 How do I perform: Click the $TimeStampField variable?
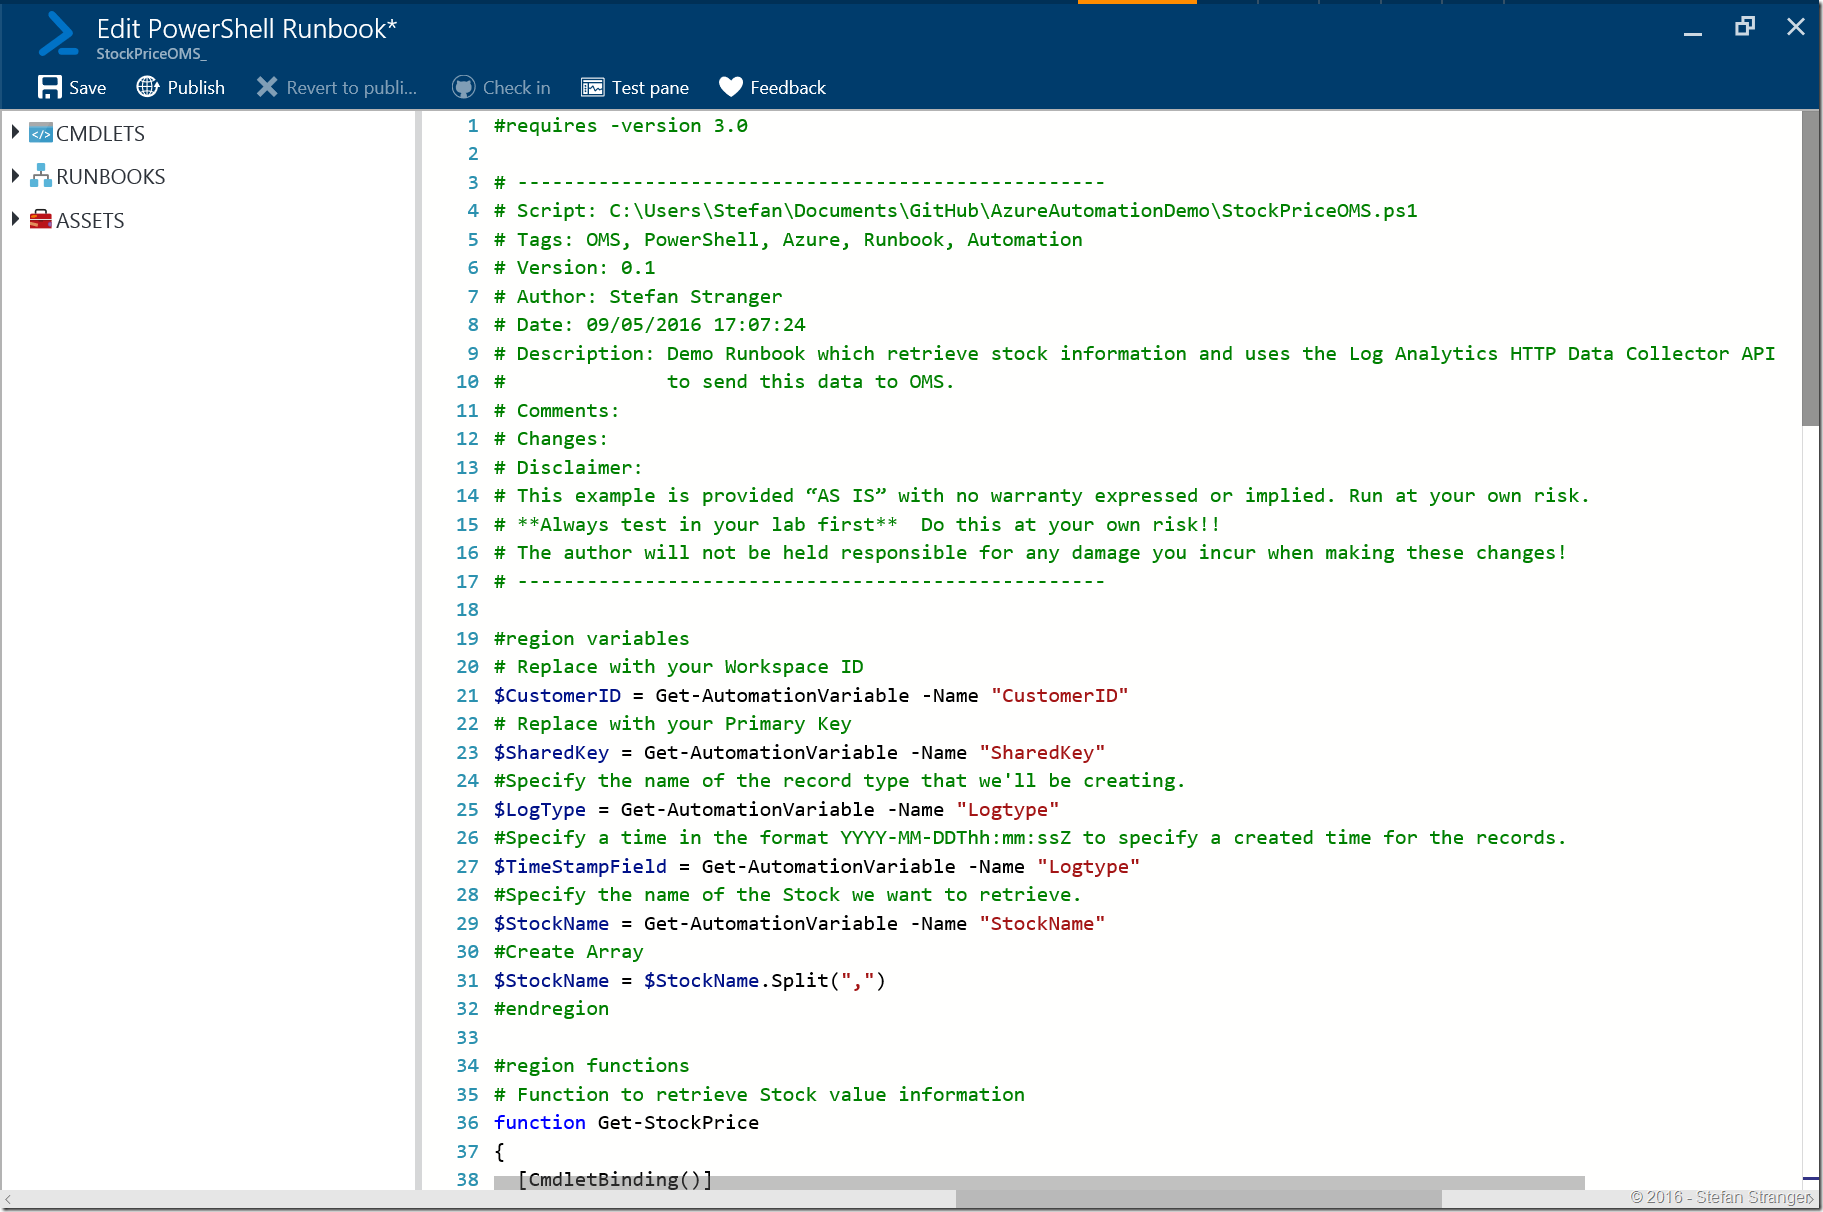click(x=580, y=867)
